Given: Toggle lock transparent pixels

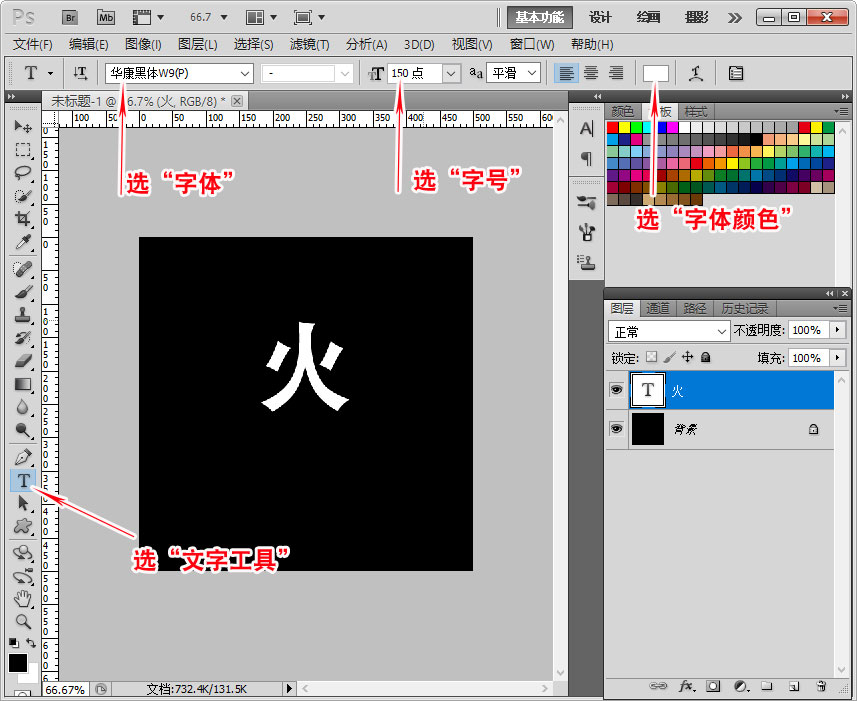Looking at the screenshot, I should pos(651,357).
